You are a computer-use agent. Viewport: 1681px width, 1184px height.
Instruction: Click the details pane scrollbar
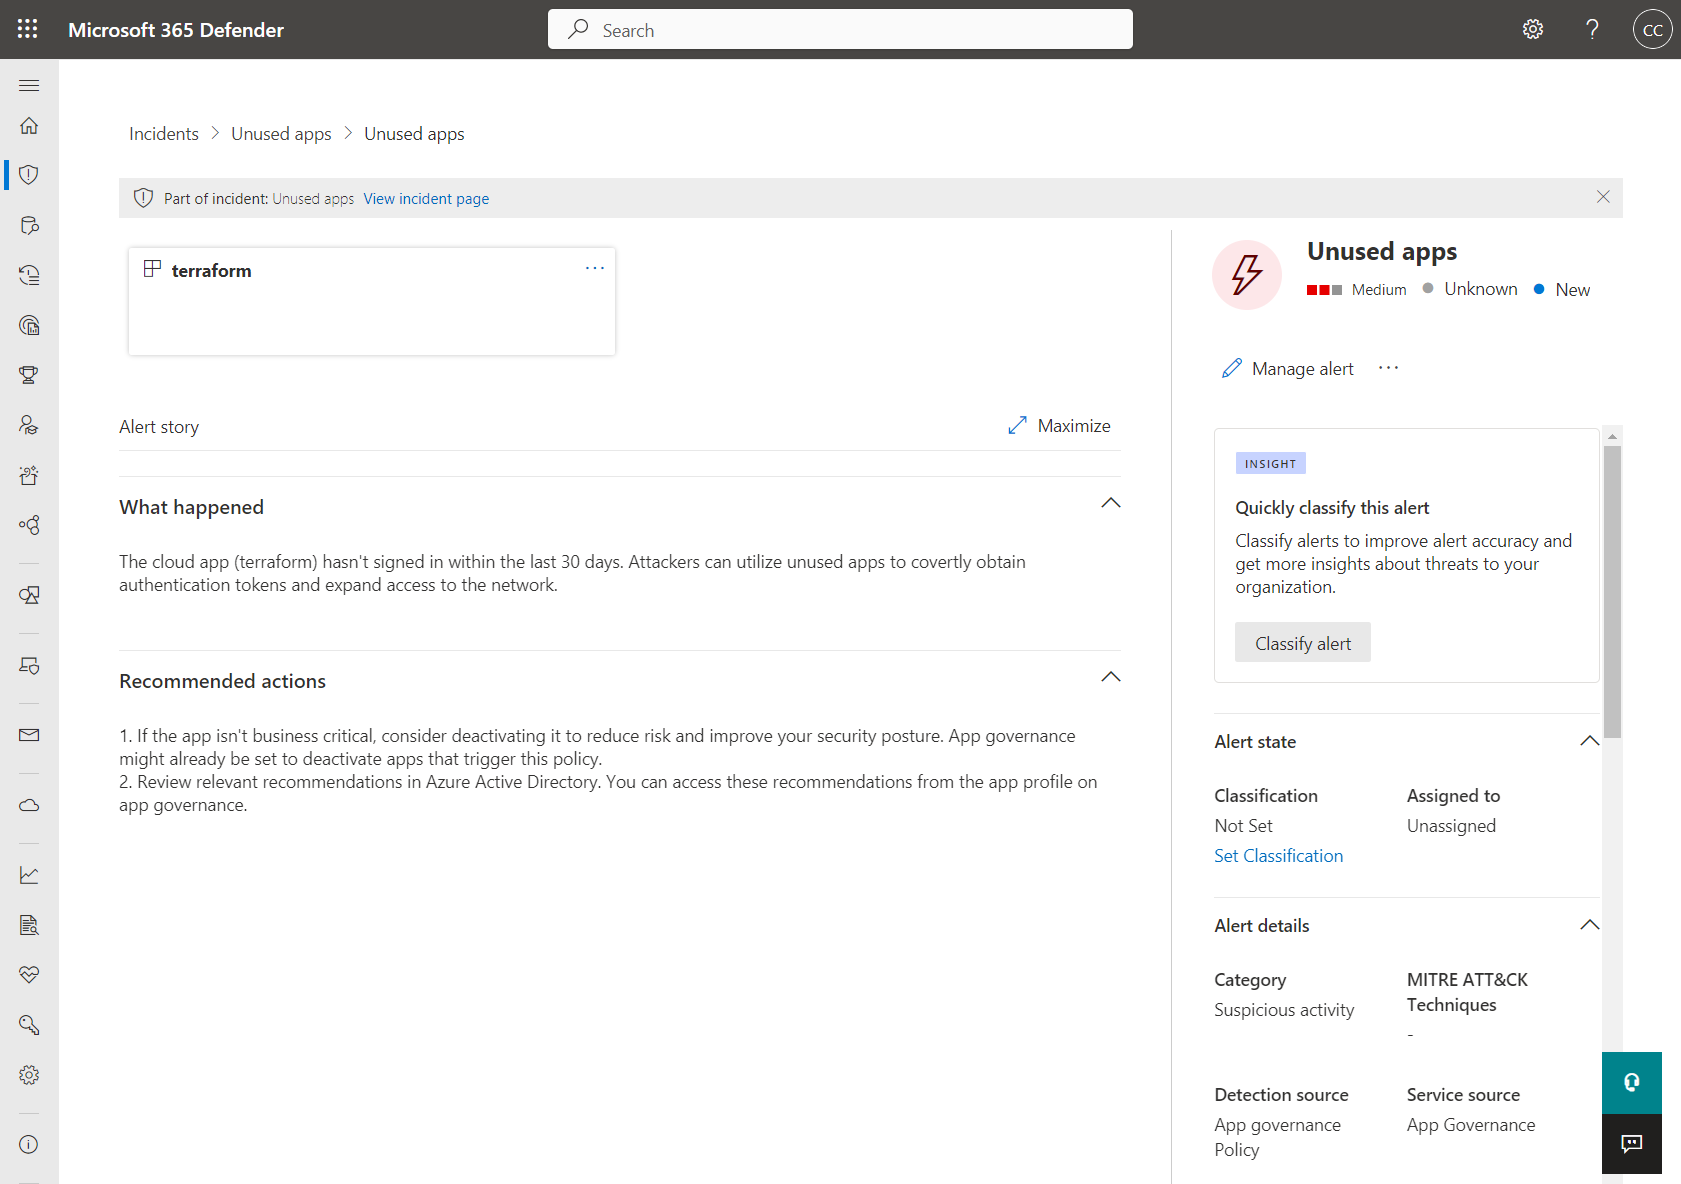(1612, 592)
